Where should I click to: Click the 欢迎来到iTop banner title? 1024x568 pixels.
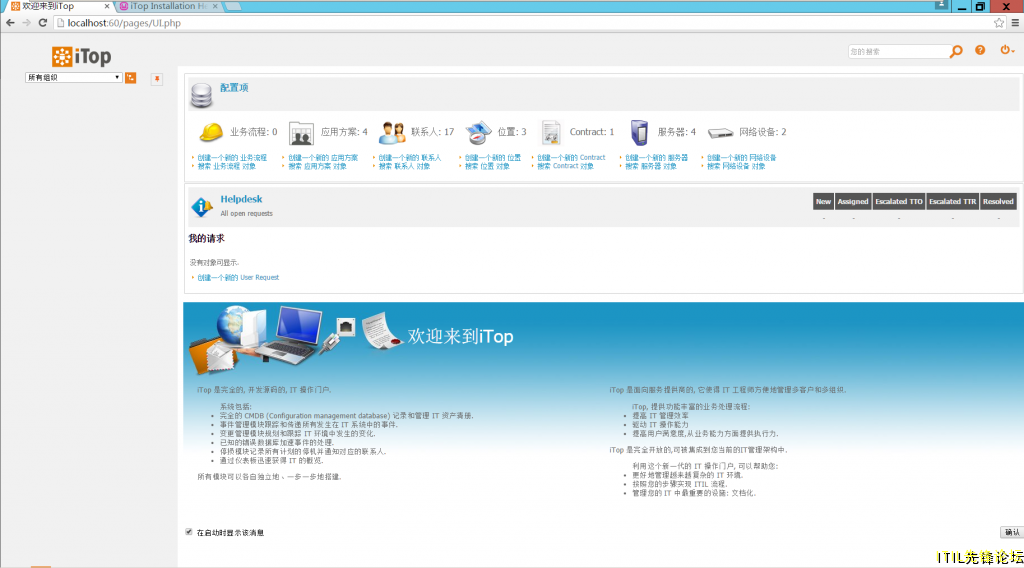pyautogui.click(x=460, y=336)
